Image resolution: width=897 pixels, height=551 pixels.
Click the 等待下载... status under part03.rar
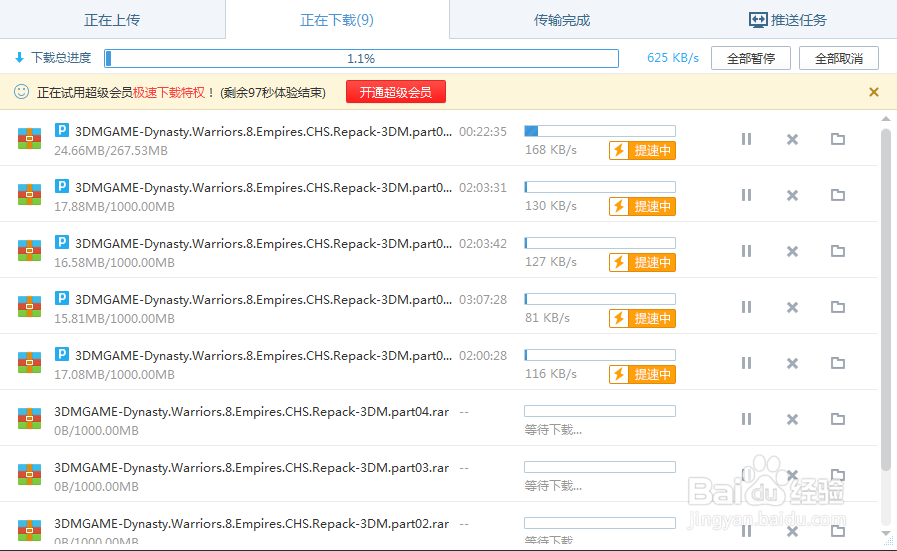click(553, 486)
